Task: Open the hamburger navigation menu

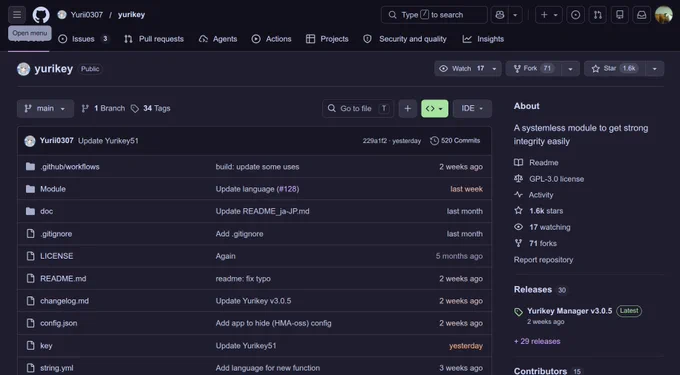Action: point(17,15)
